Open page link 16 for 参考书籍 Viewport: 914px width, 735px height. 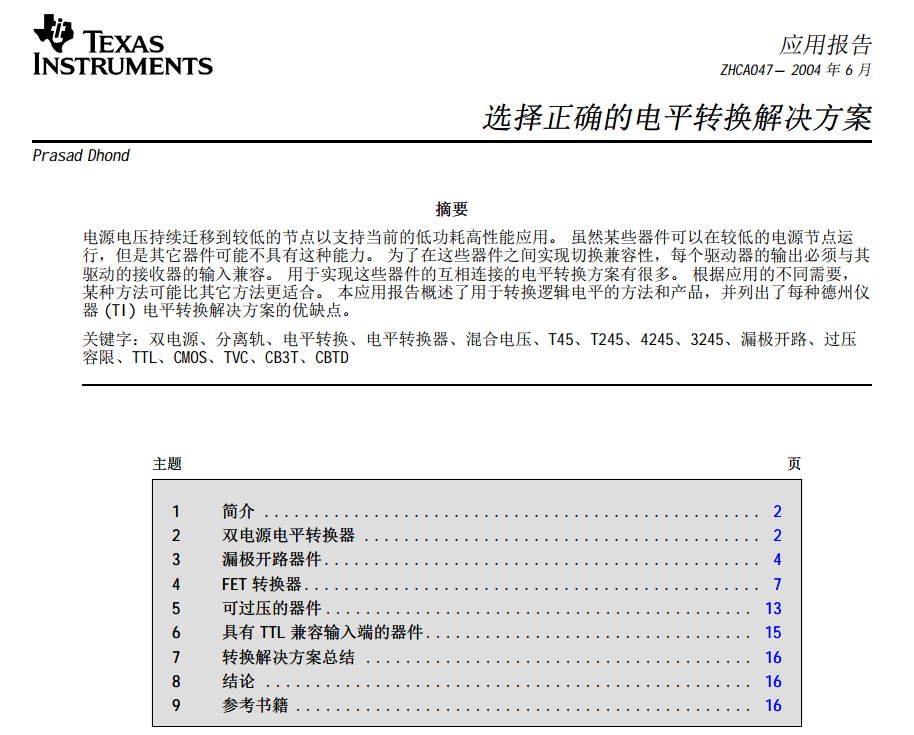[773, 705]
